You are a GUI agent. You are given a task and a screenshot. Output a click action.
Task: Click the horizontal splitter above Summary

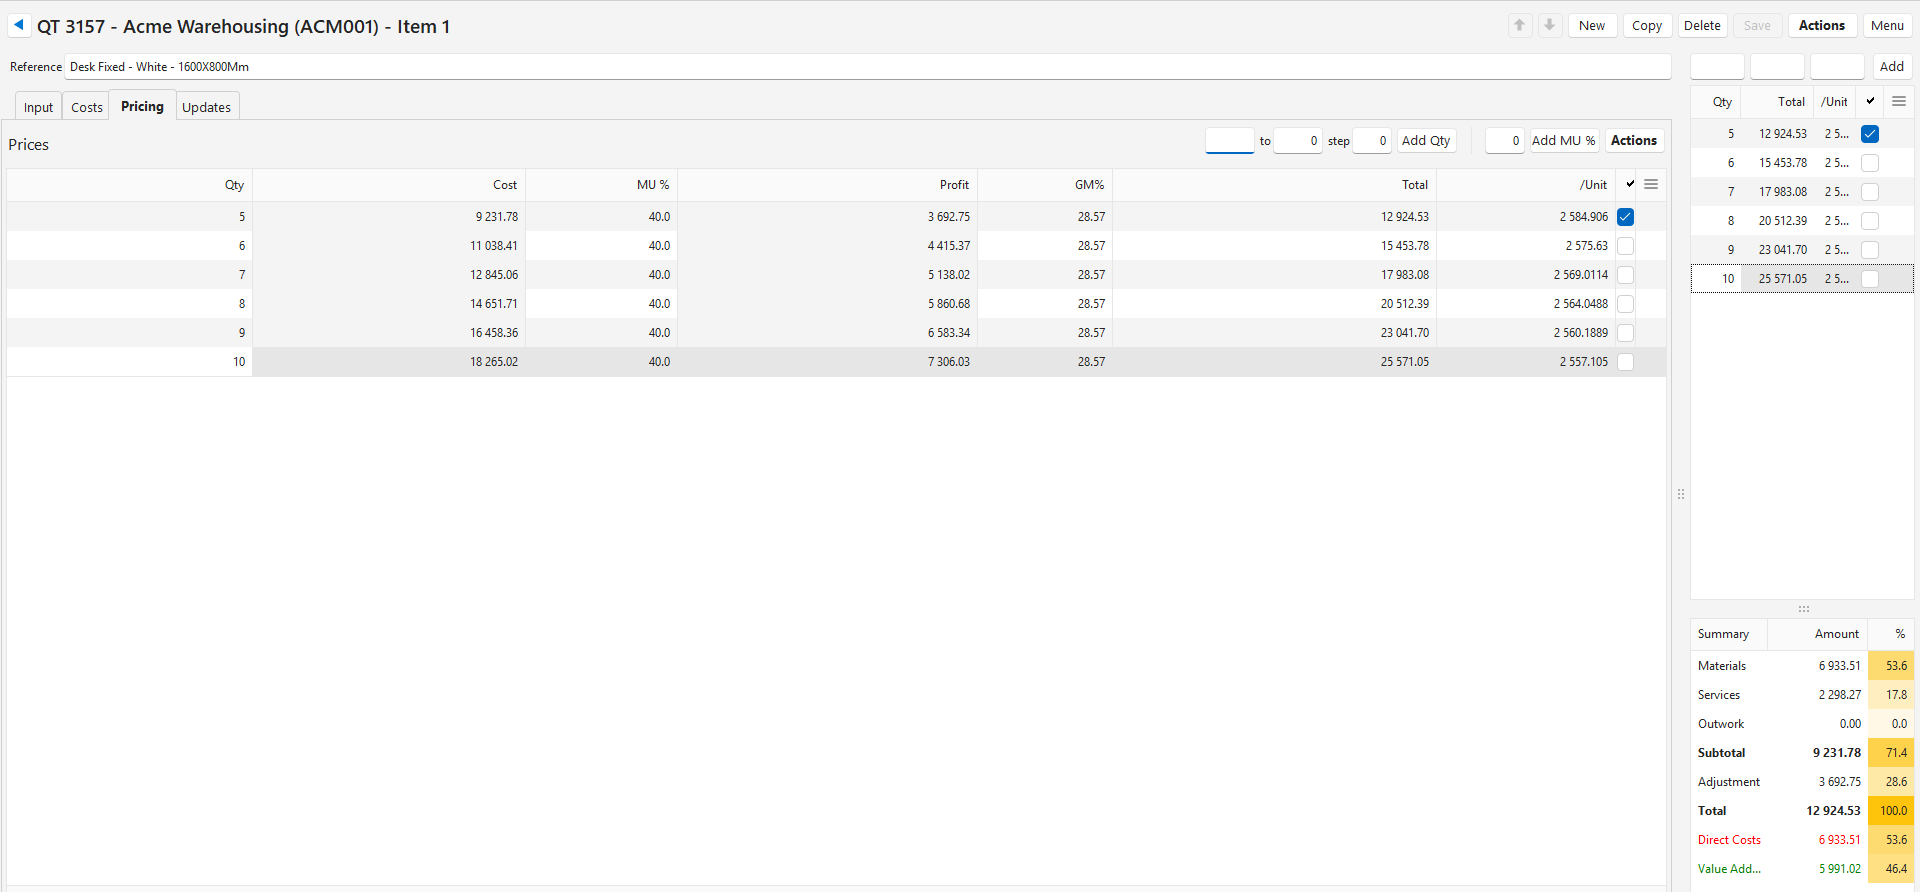coord(1803,609)
